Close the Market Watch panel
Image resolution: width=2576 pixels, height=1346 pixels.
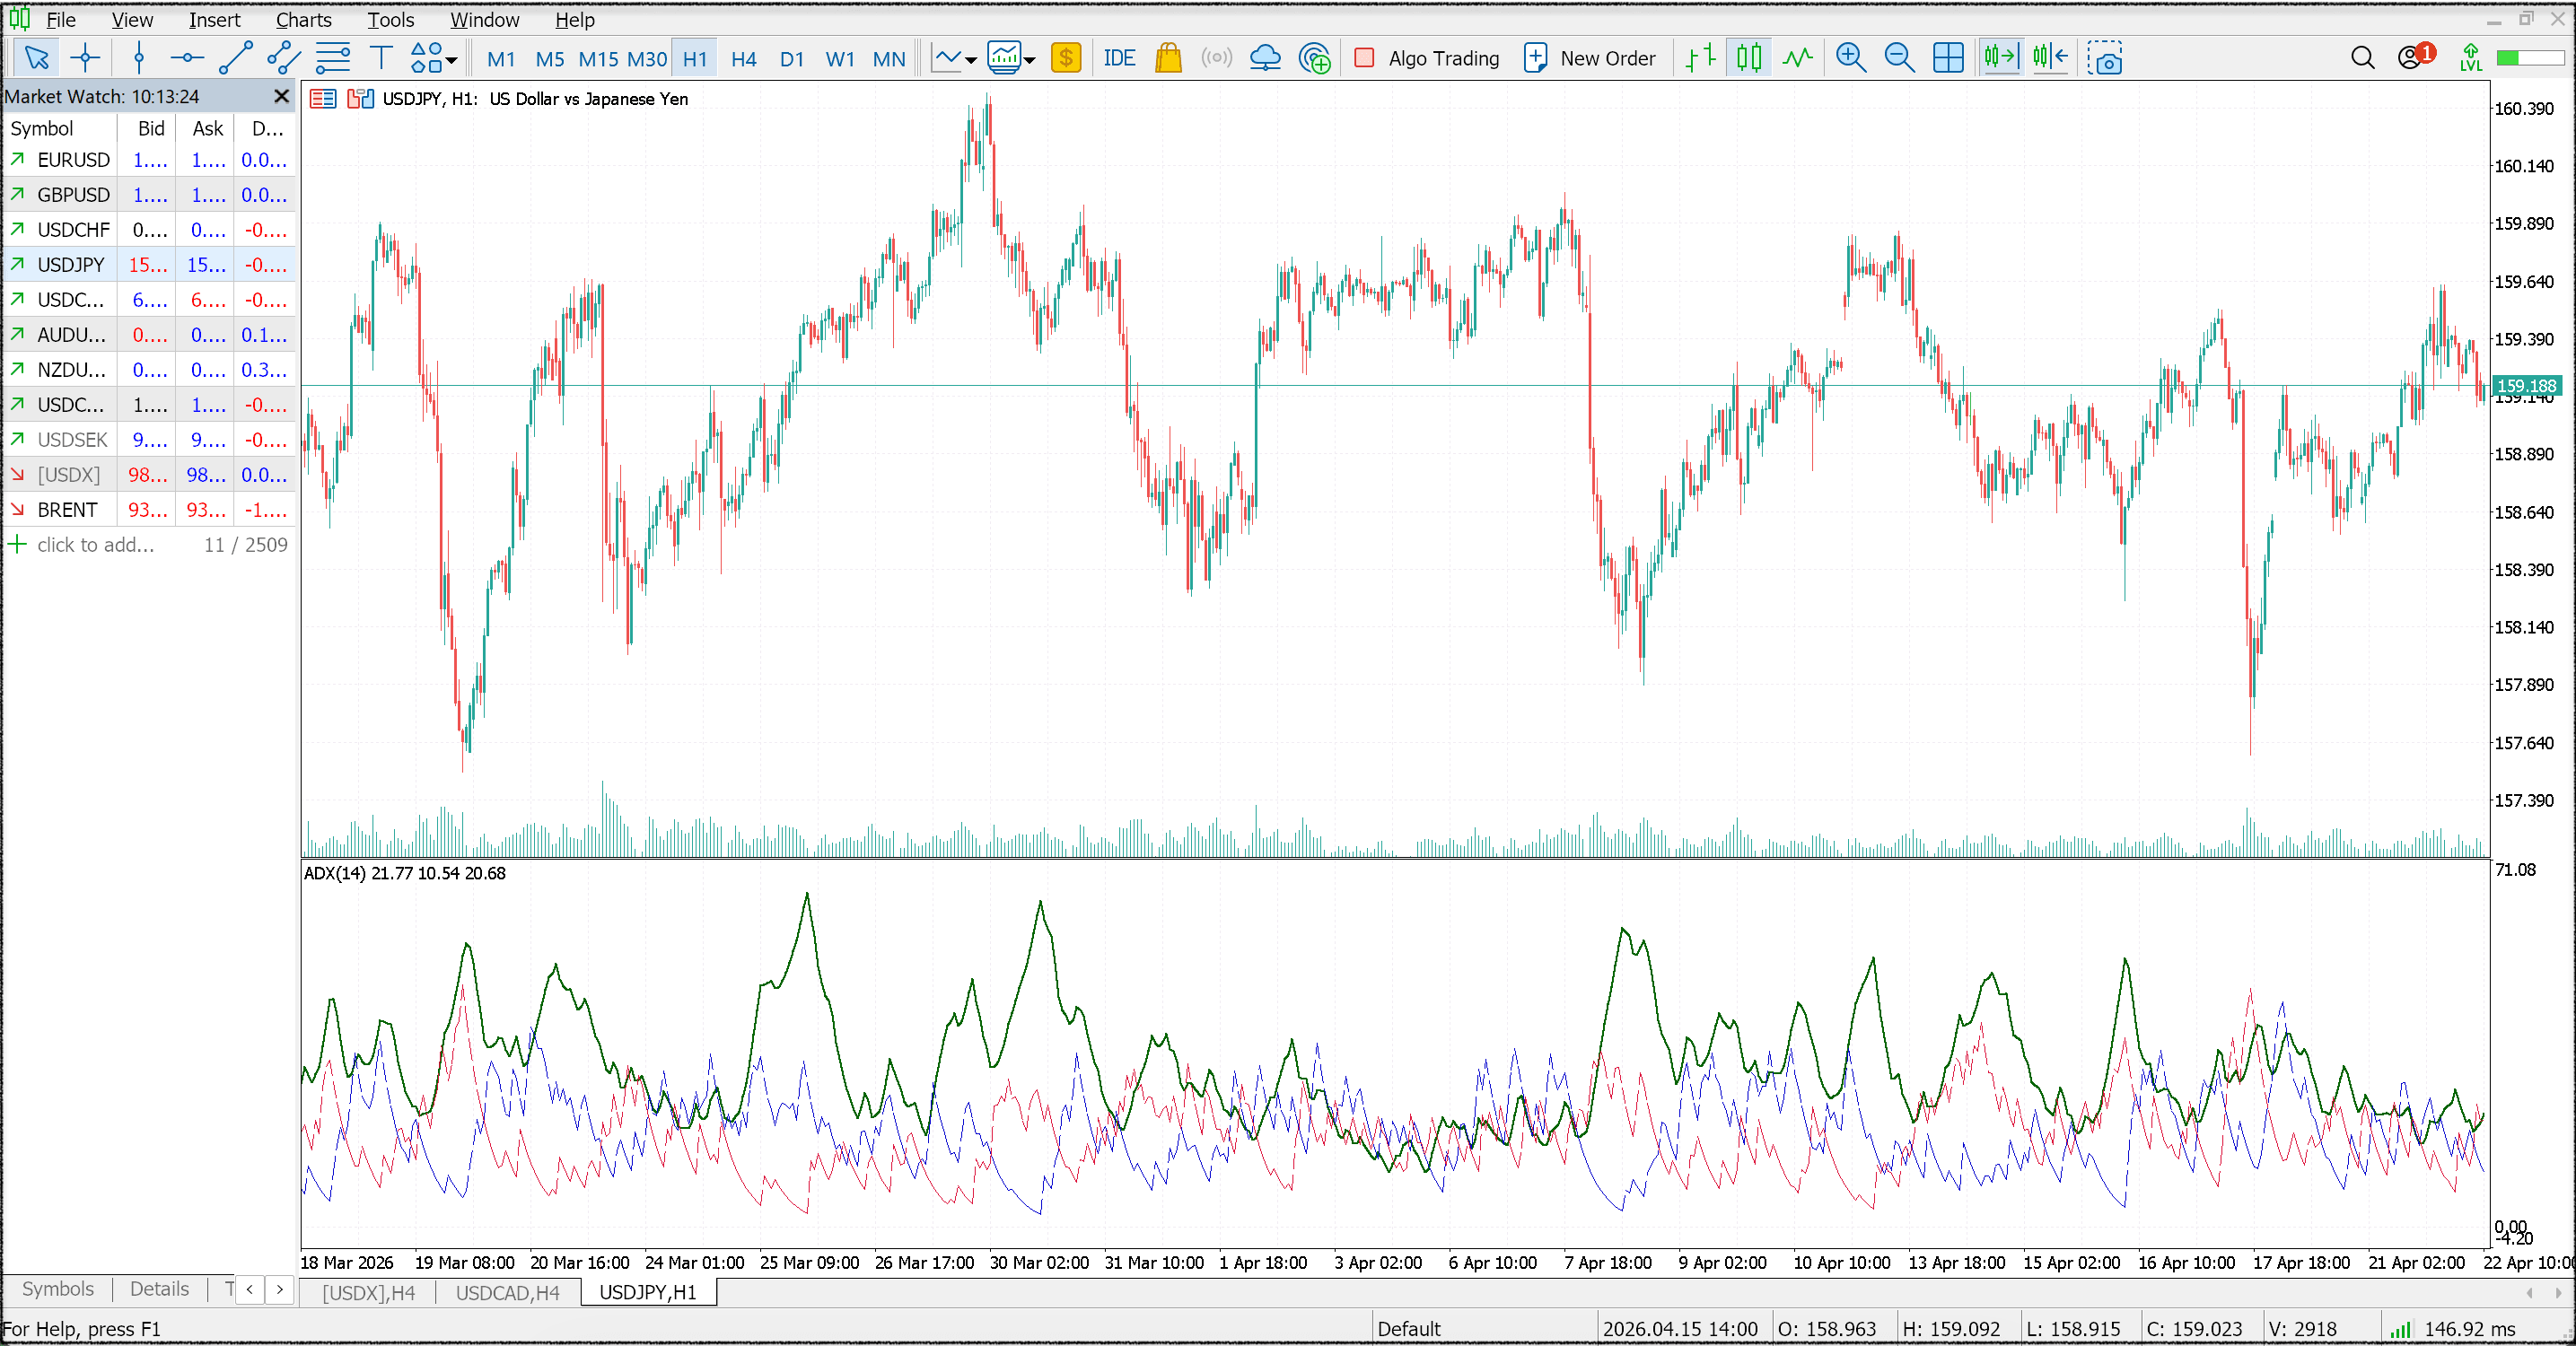pyautogui.click(x=281, y=96)
